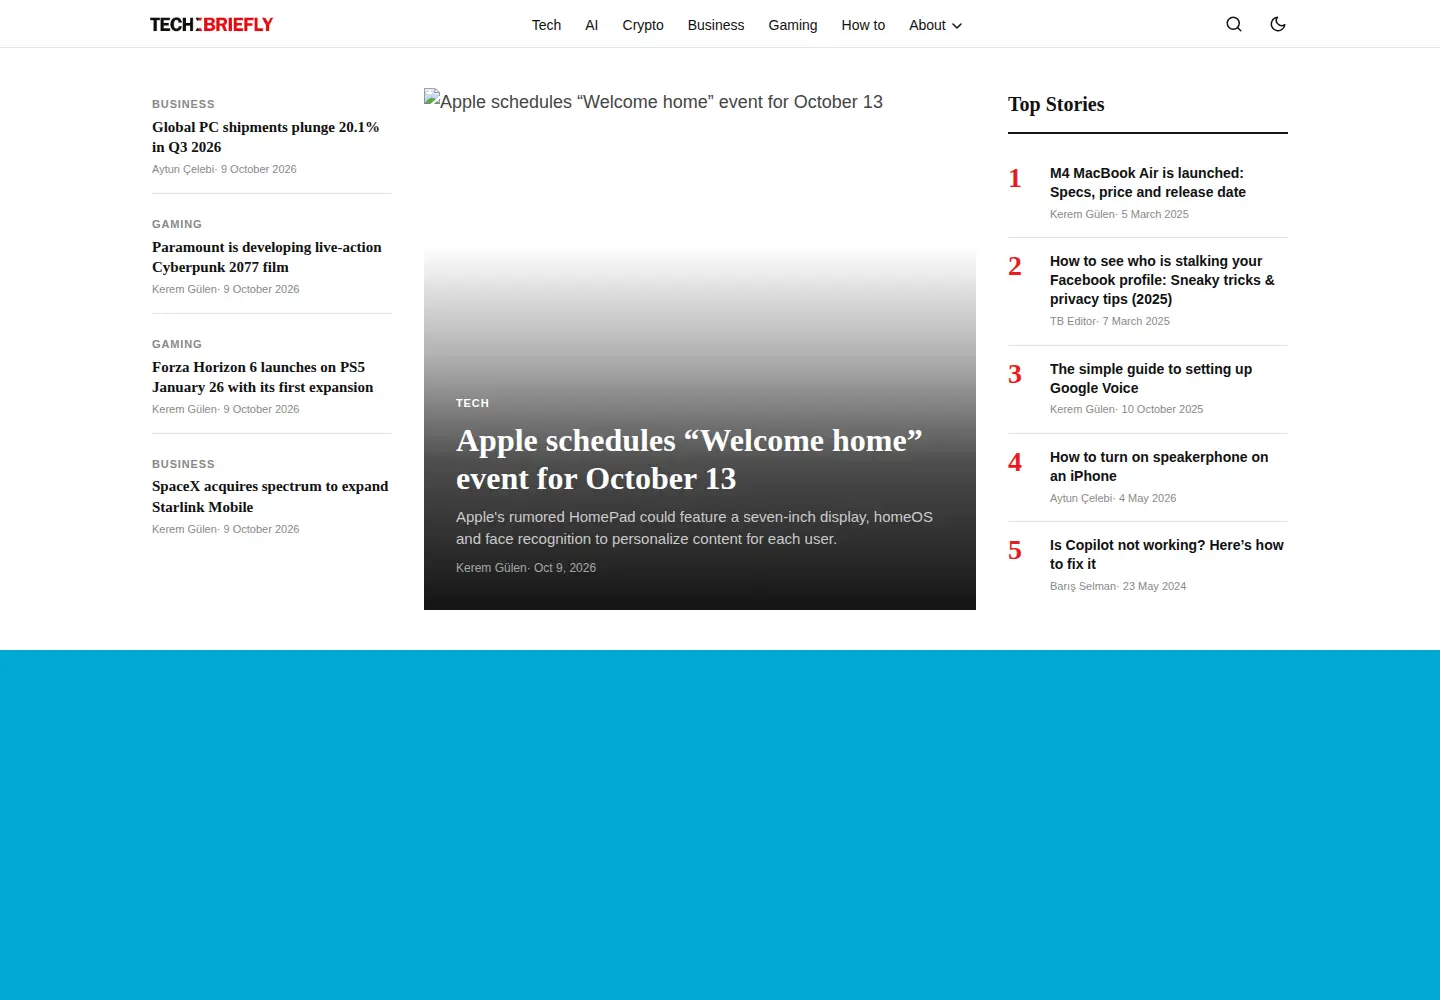Click the date 10 October 2025

pos(1162,409)
